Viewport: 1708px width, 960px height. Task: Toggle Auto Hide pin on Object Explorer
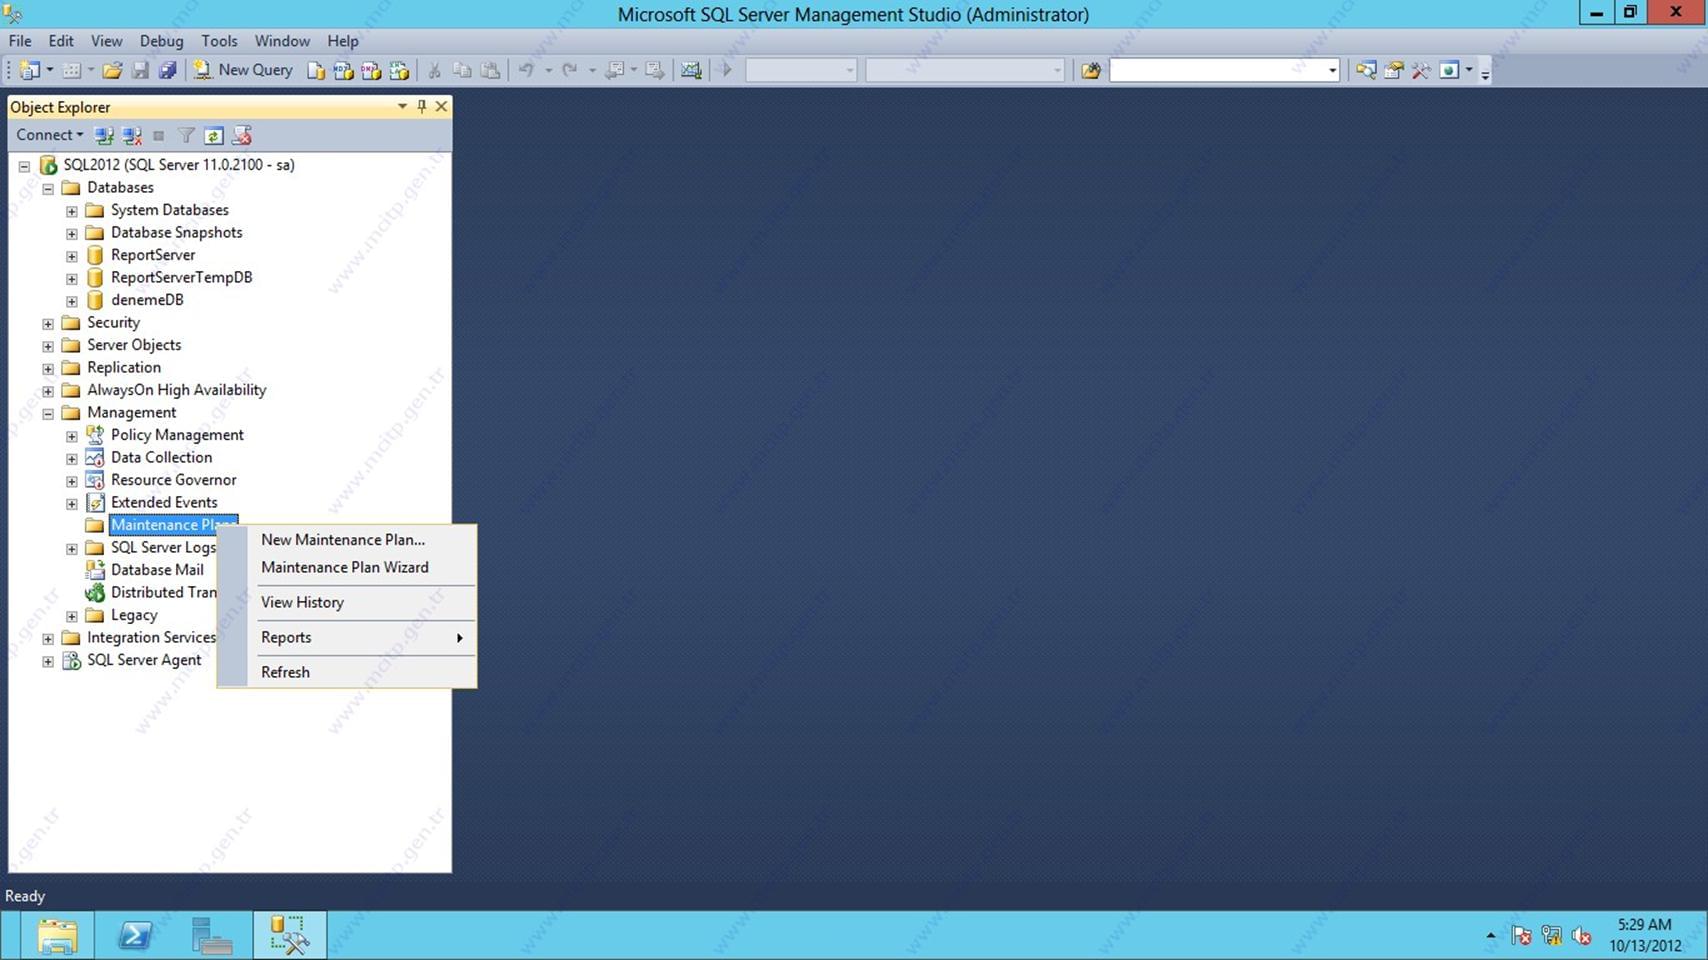click(421, 106)
